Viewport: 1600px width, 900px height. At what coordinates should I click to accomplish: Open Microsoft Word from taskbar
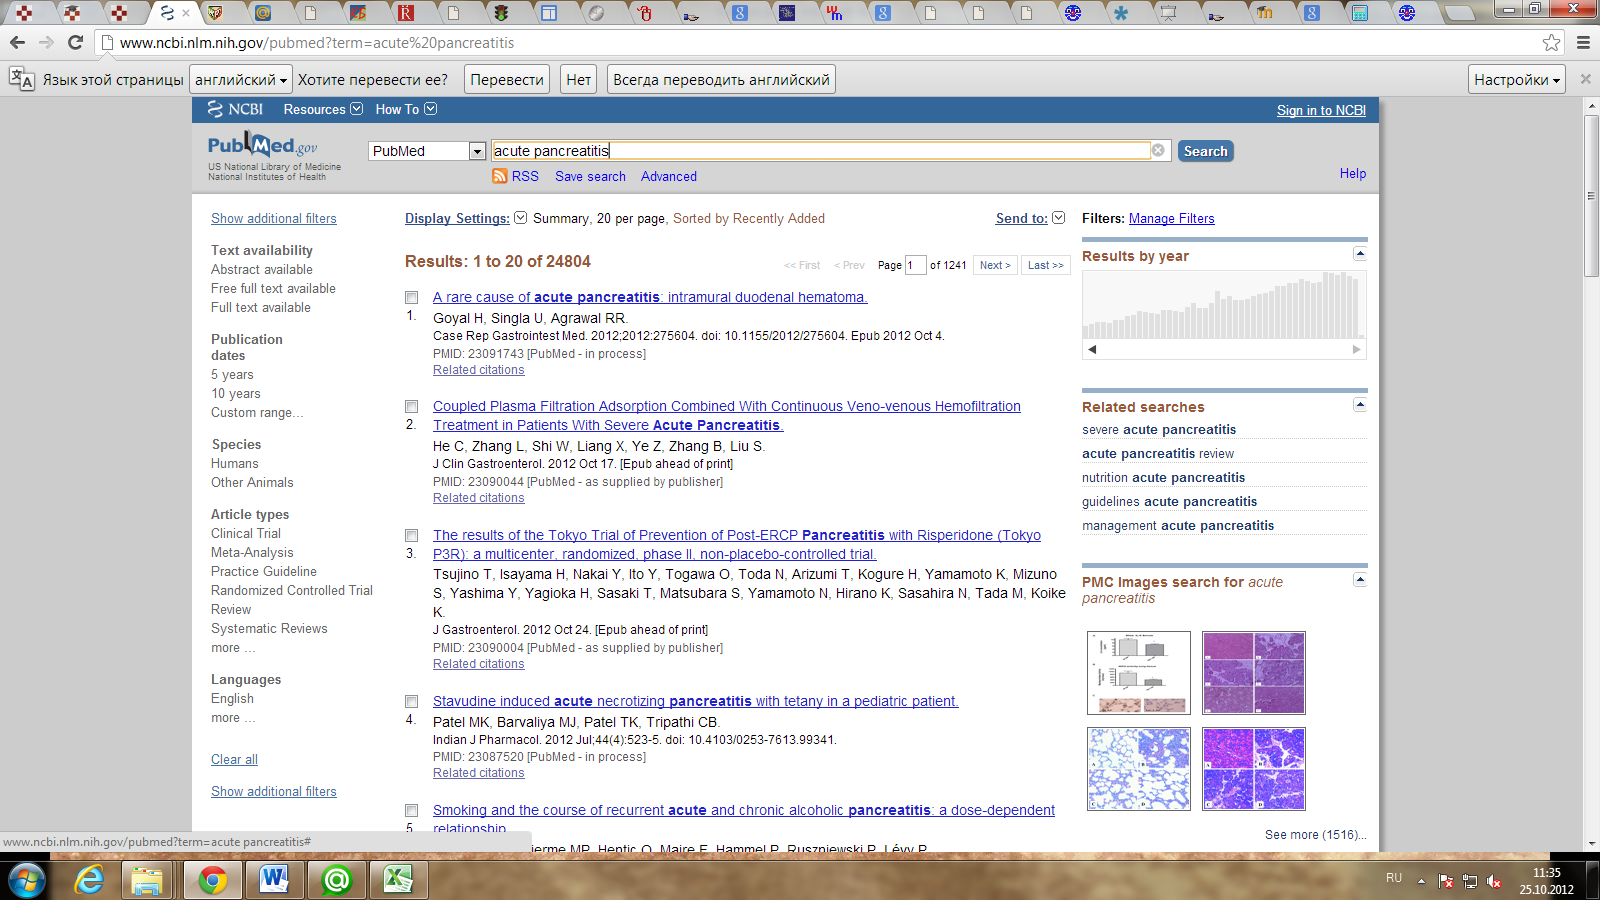point(274,880)
